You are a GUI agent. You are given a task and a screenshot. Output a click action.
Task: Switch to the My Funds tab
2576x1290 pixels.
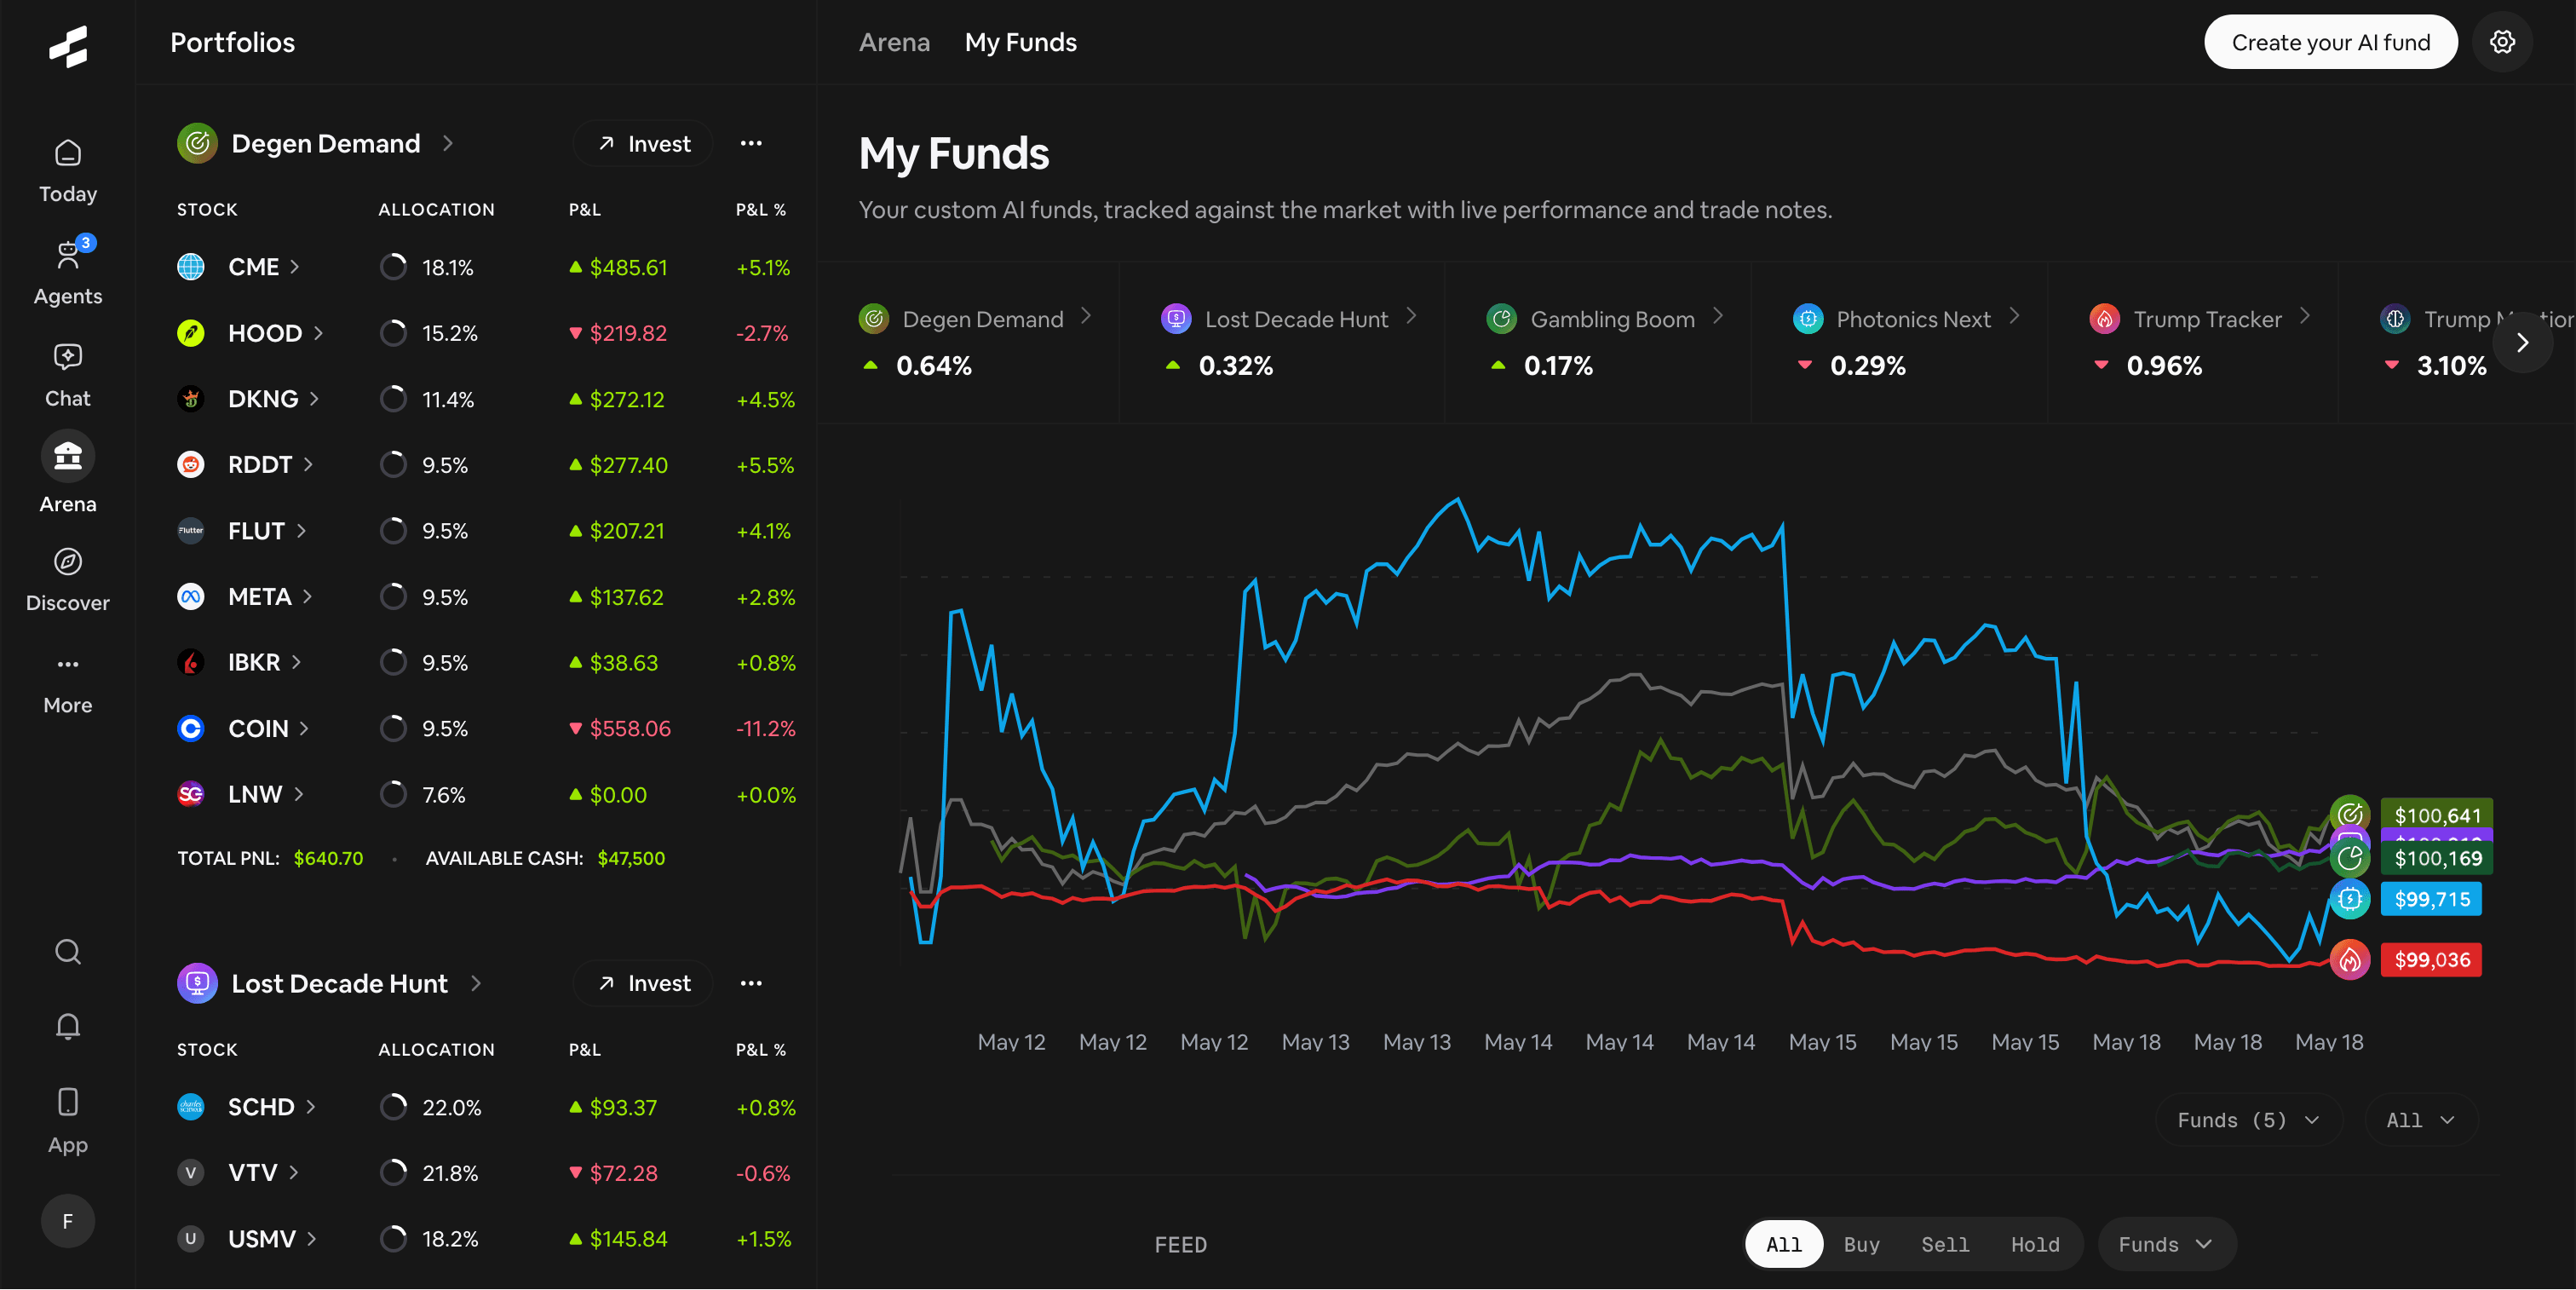[x=1020, y=42]
